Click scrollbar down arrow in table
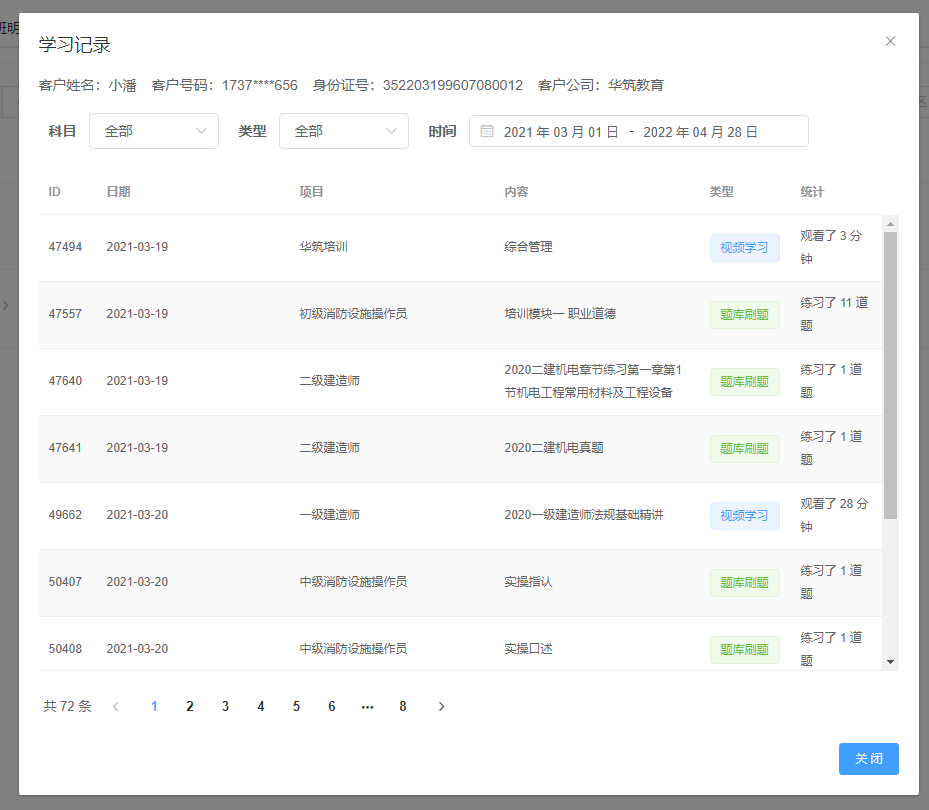The image size is (929, 810). pyautogui.click(x=890, y=661)
